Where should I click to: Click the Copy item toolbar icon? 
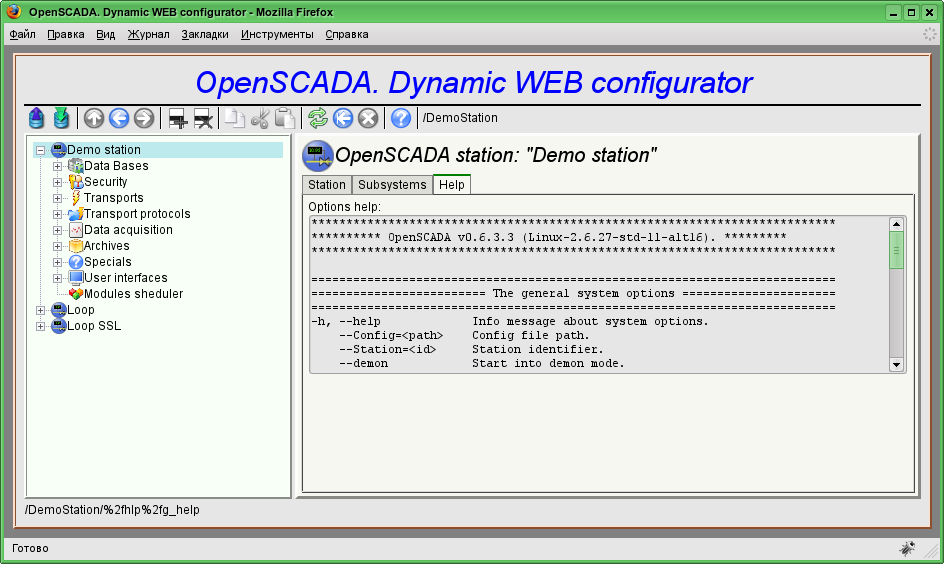pos(234,118)
